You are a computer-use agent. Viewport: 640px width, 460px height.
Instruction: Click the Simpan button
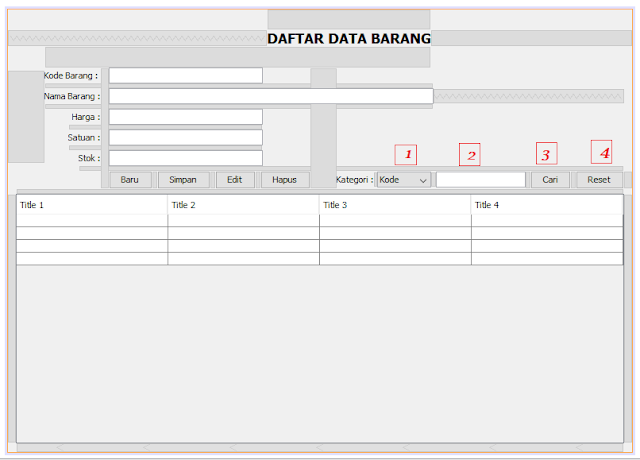[183, 180]
